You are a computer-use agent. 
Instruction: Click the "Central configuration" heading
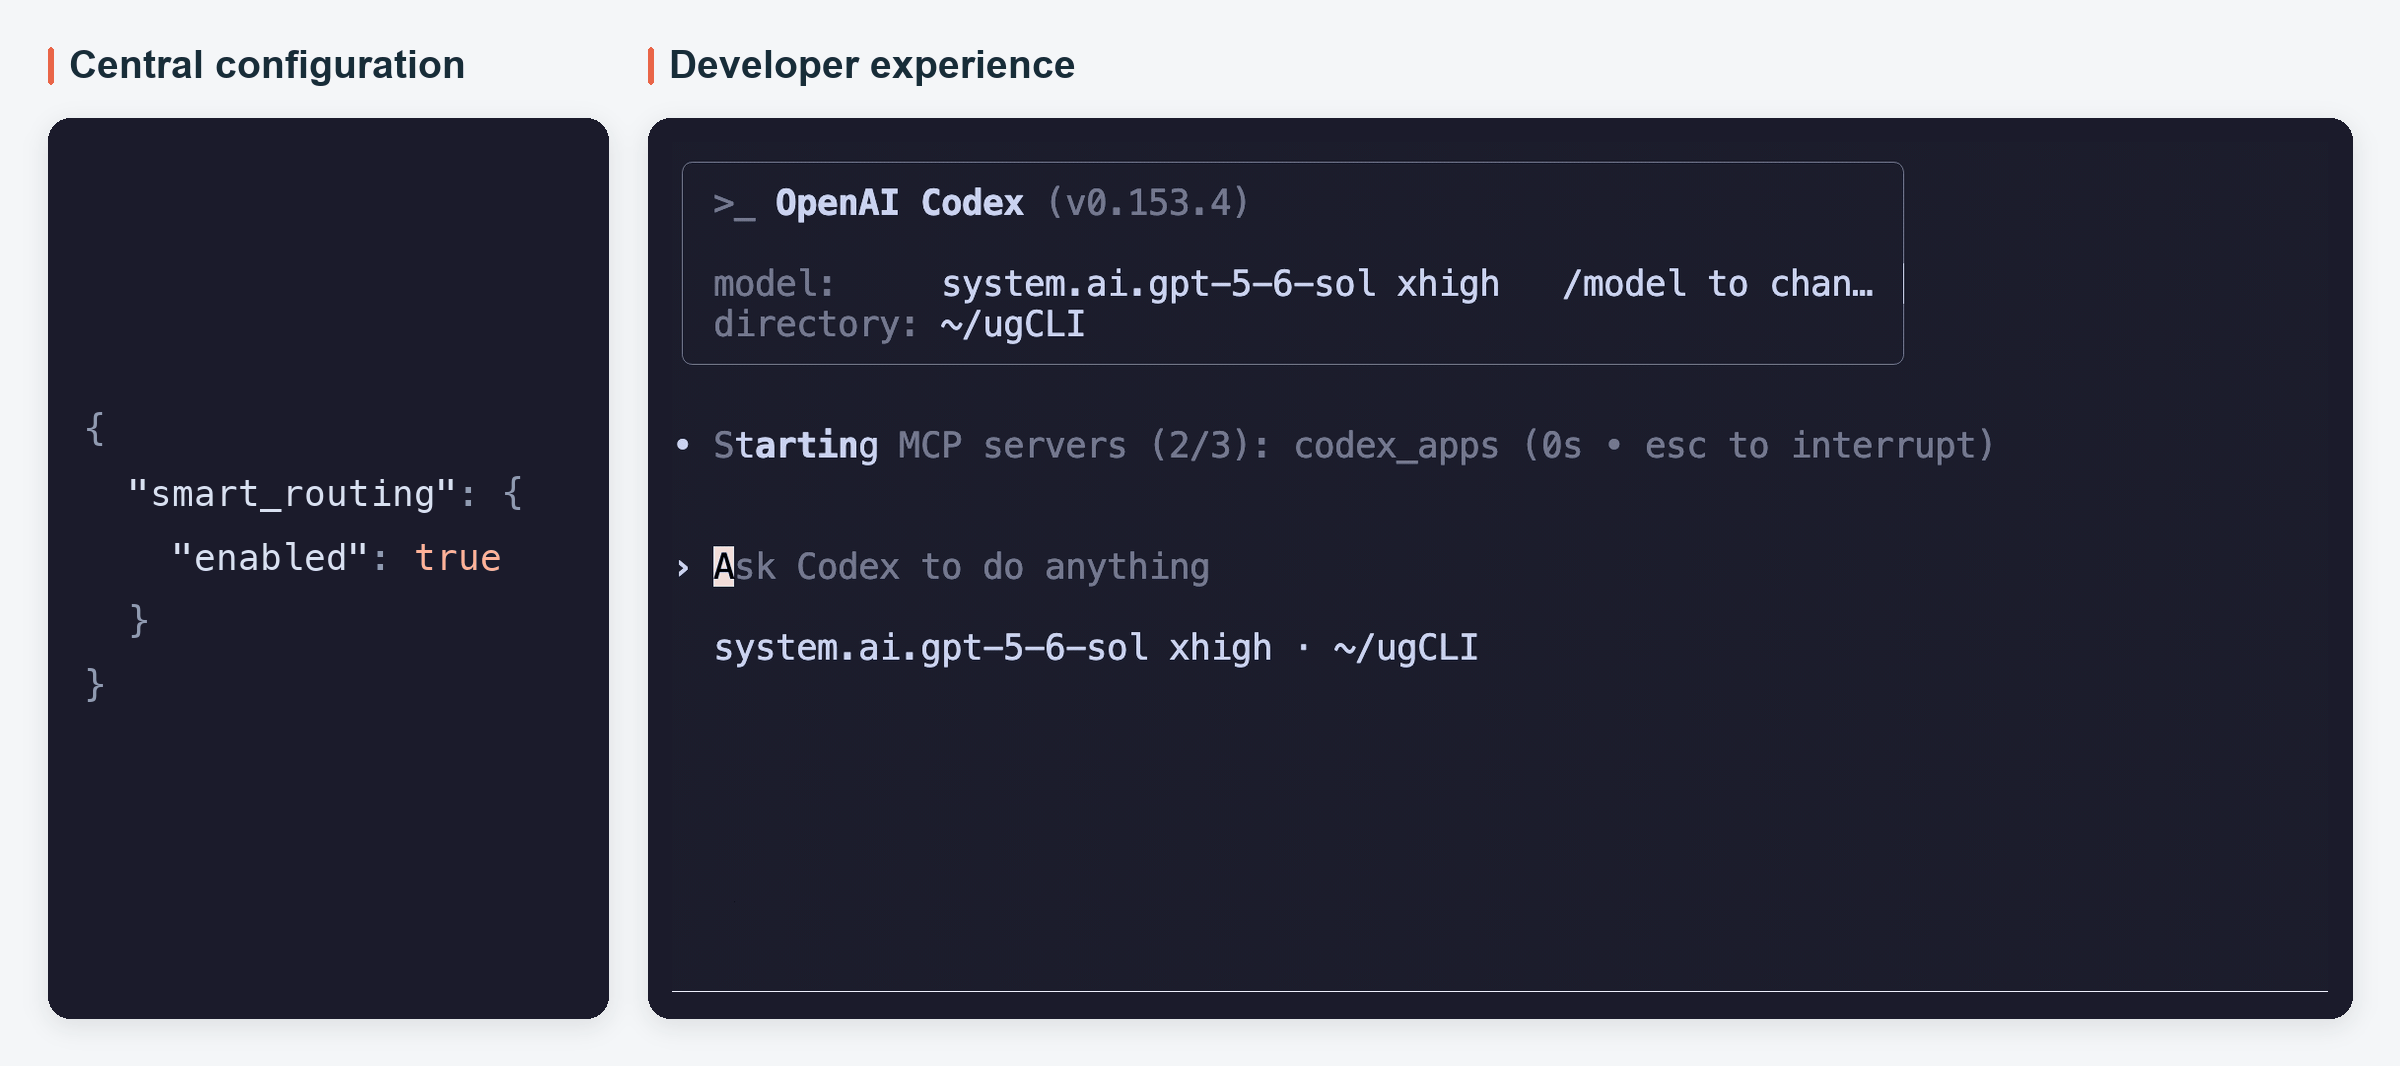pyautogui.click(x=267, y=65)
